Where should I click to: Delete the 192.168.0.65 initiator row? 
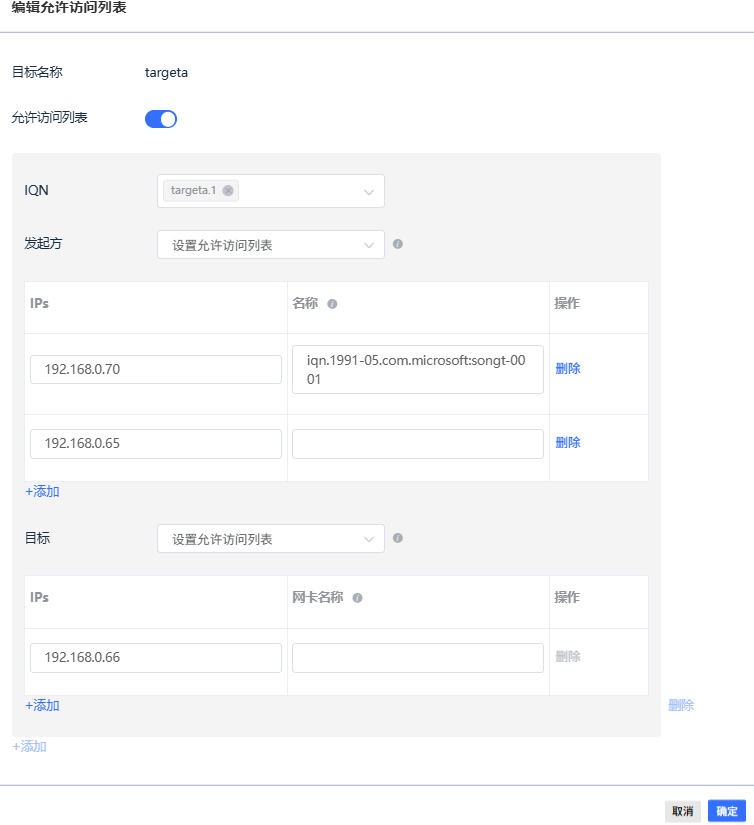point(568,443)
